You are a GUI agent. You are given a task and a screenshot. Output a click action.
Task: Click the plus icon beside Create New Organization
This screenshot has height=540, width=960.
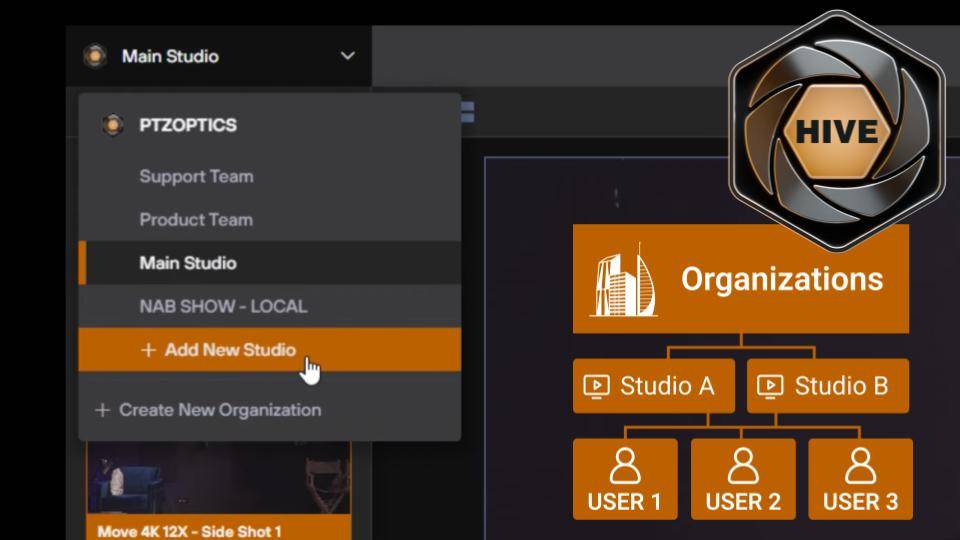point(102,410)
